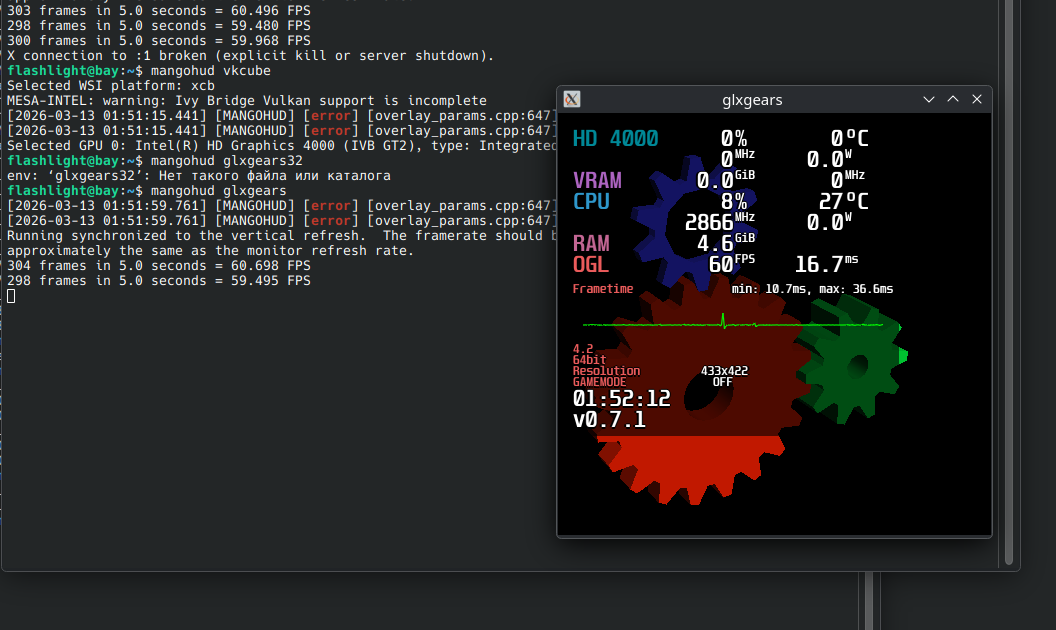1056x630 pixels.
Task: Click the "Resolution" label in the overlay
Action: point(606,371)
